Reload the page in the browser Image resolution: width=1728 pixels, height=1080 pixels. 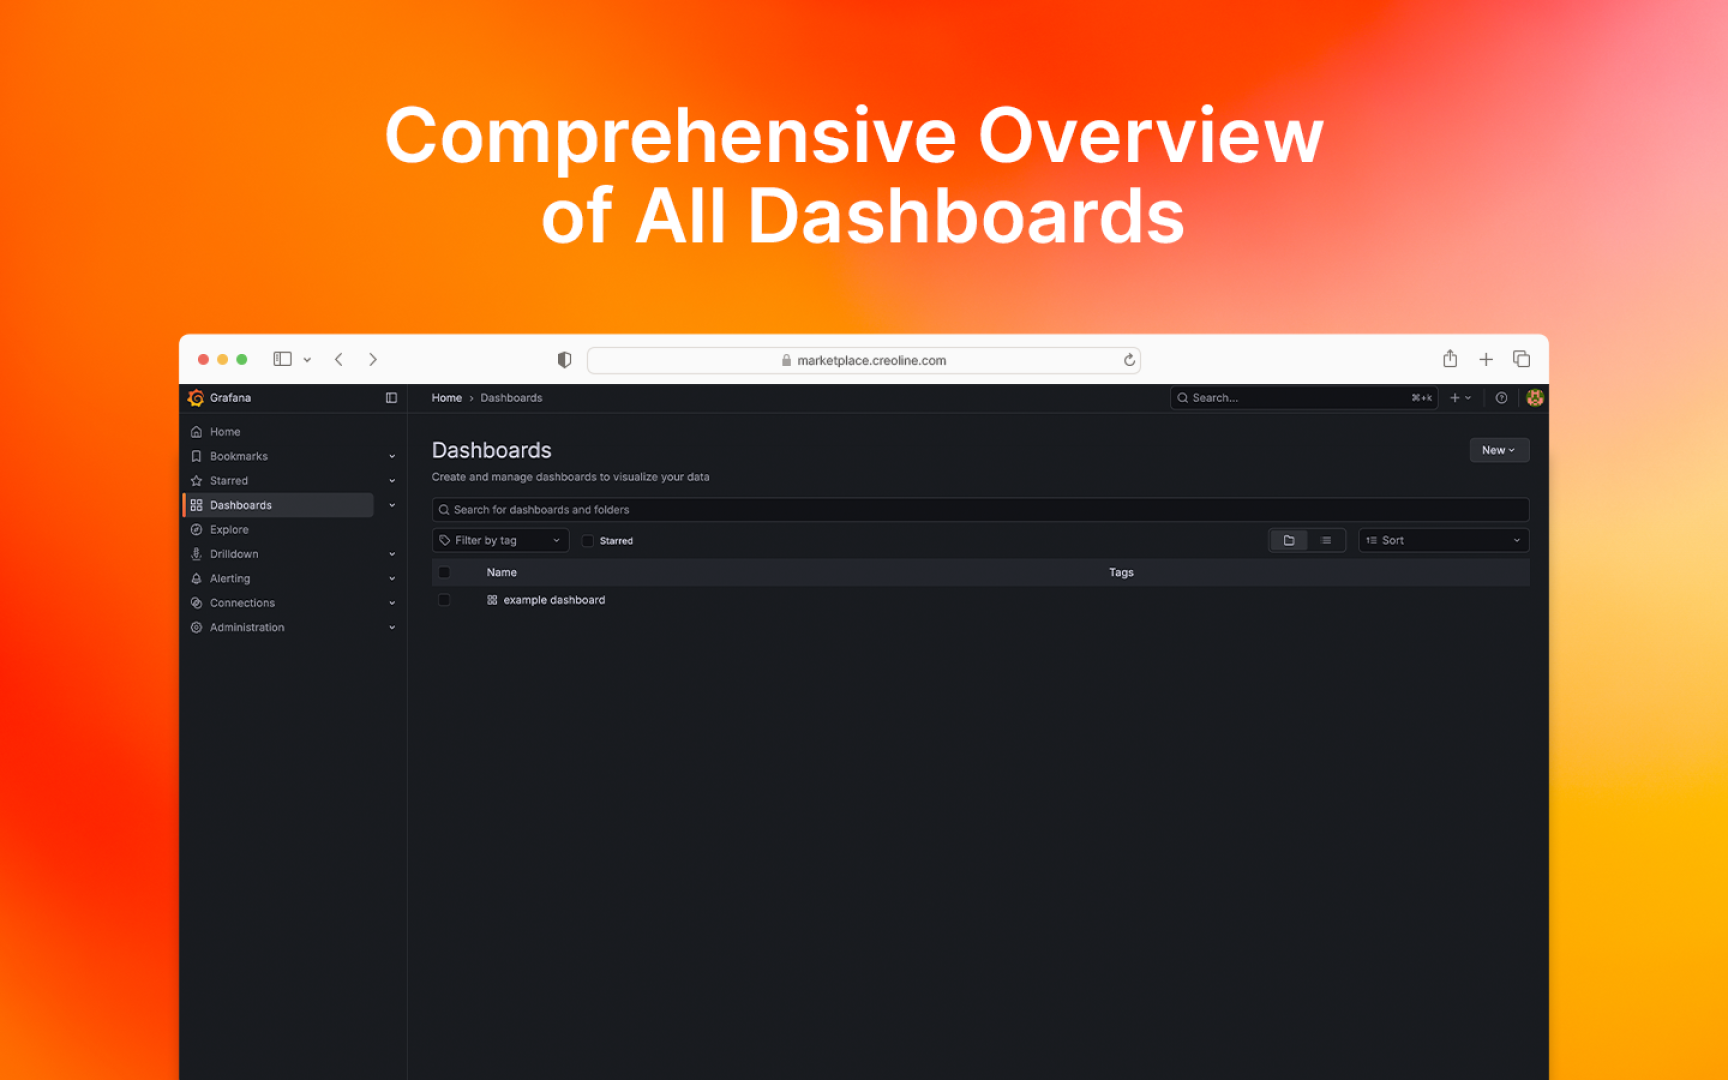[1129, 360]
